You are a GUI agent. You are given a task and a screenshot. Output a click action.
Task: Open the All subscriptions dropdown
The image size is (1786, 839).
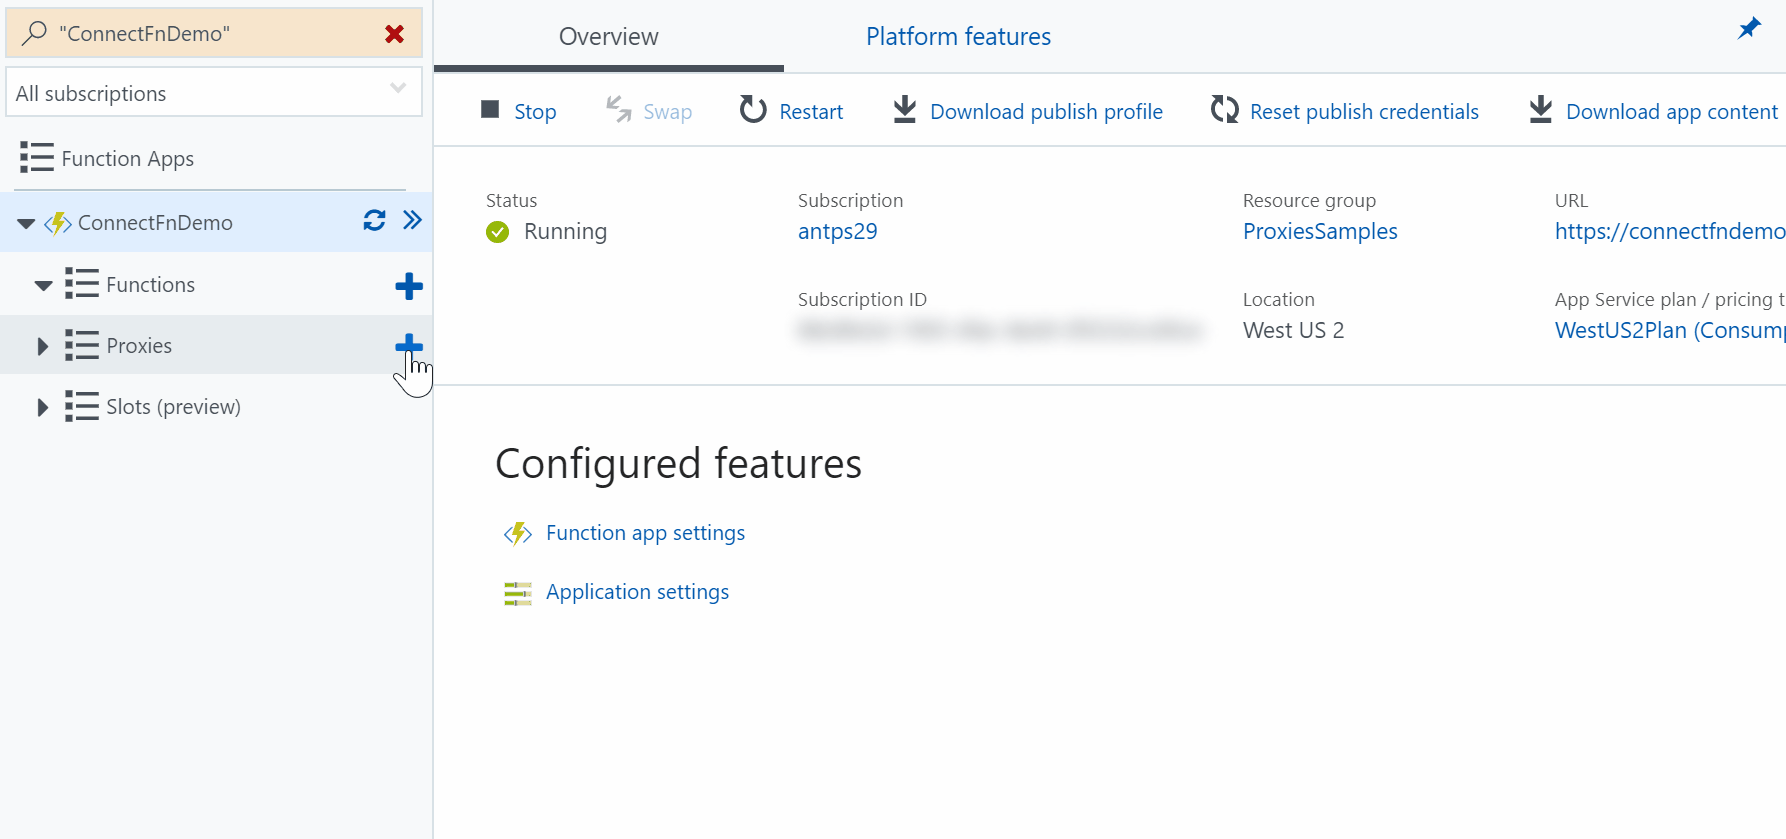point(213,93)
